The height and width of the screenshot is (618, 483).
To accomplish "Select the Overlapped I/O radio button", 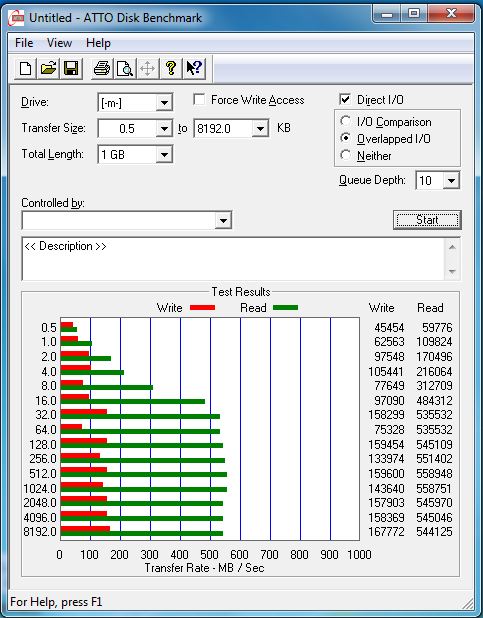I will tap(345, 138).
